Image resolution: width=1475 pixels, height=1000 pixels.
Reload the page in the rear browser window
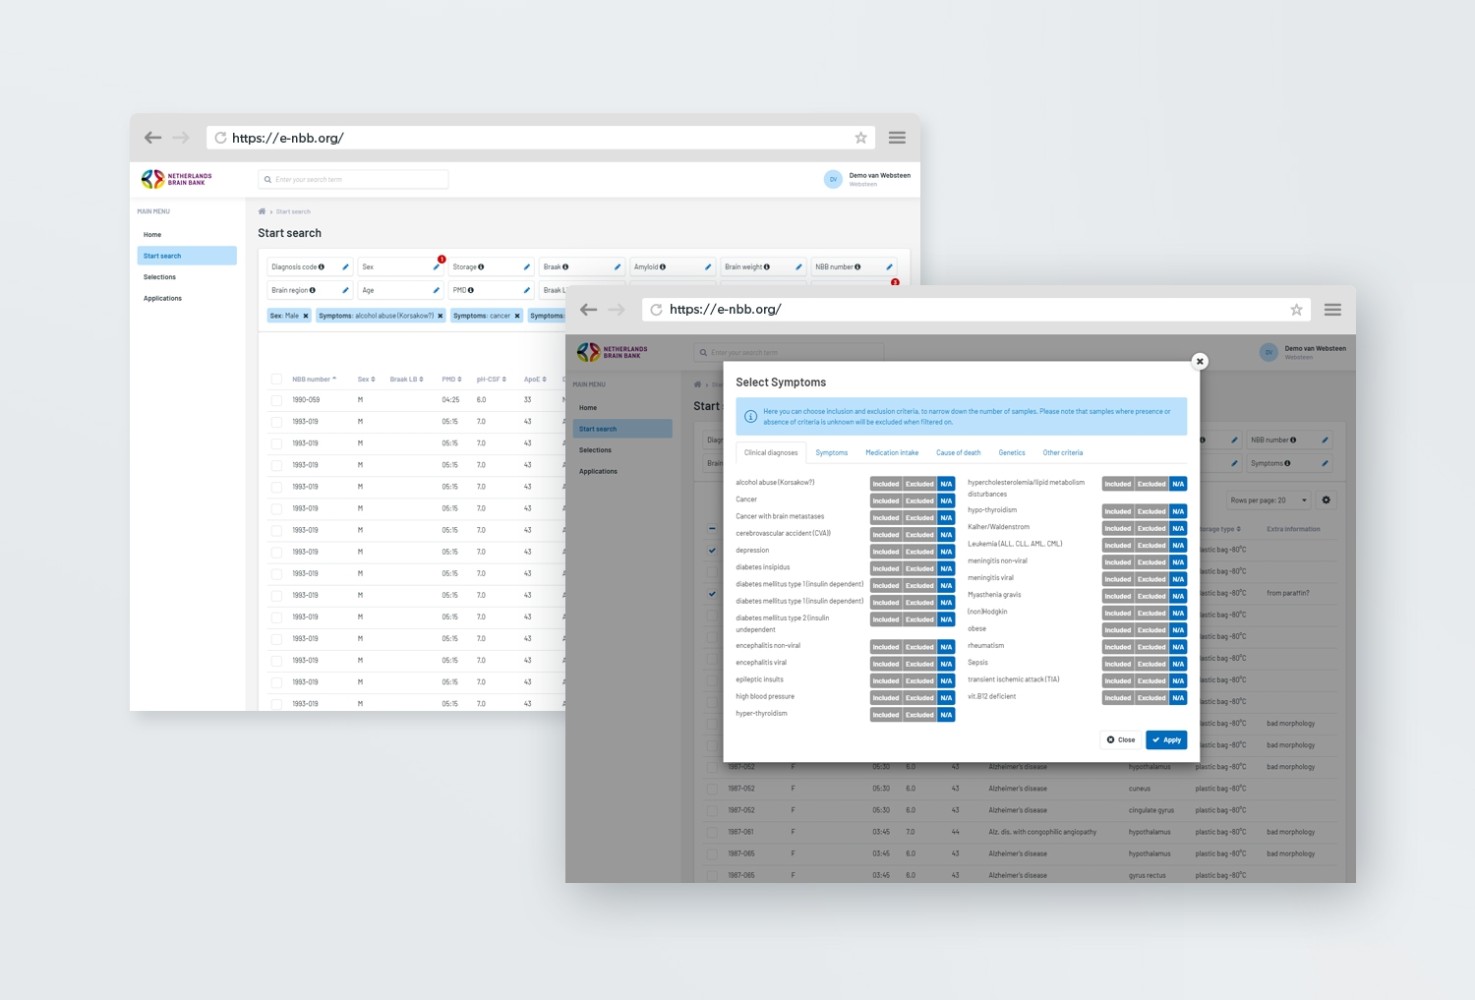221,138
